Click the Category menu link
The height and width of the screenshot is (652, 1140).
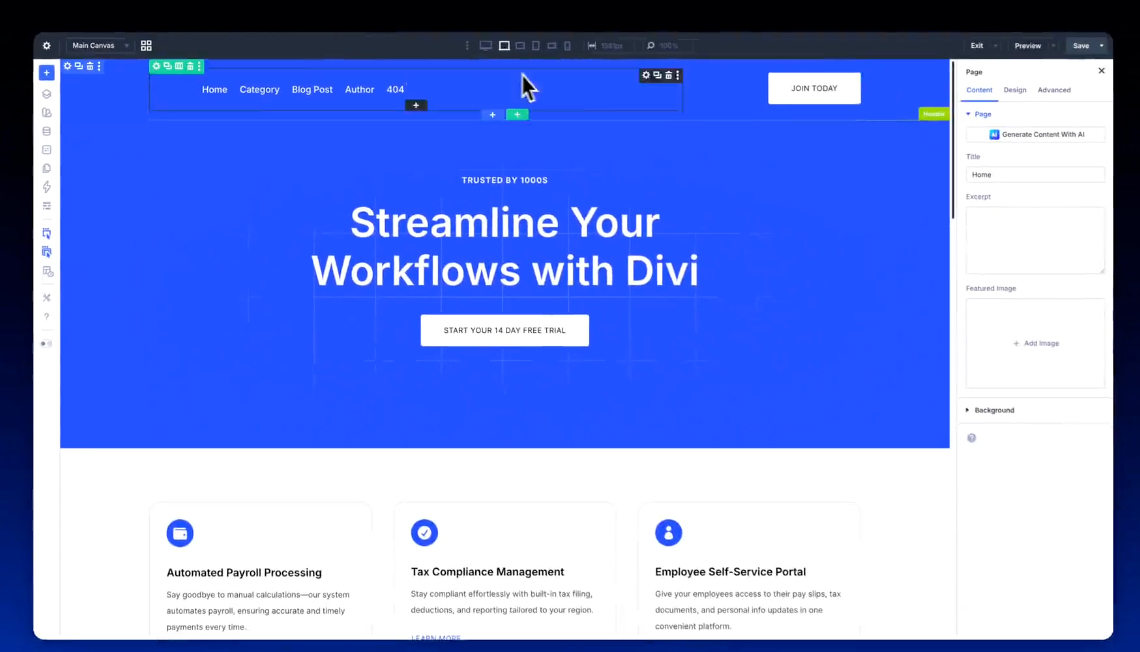260,89
